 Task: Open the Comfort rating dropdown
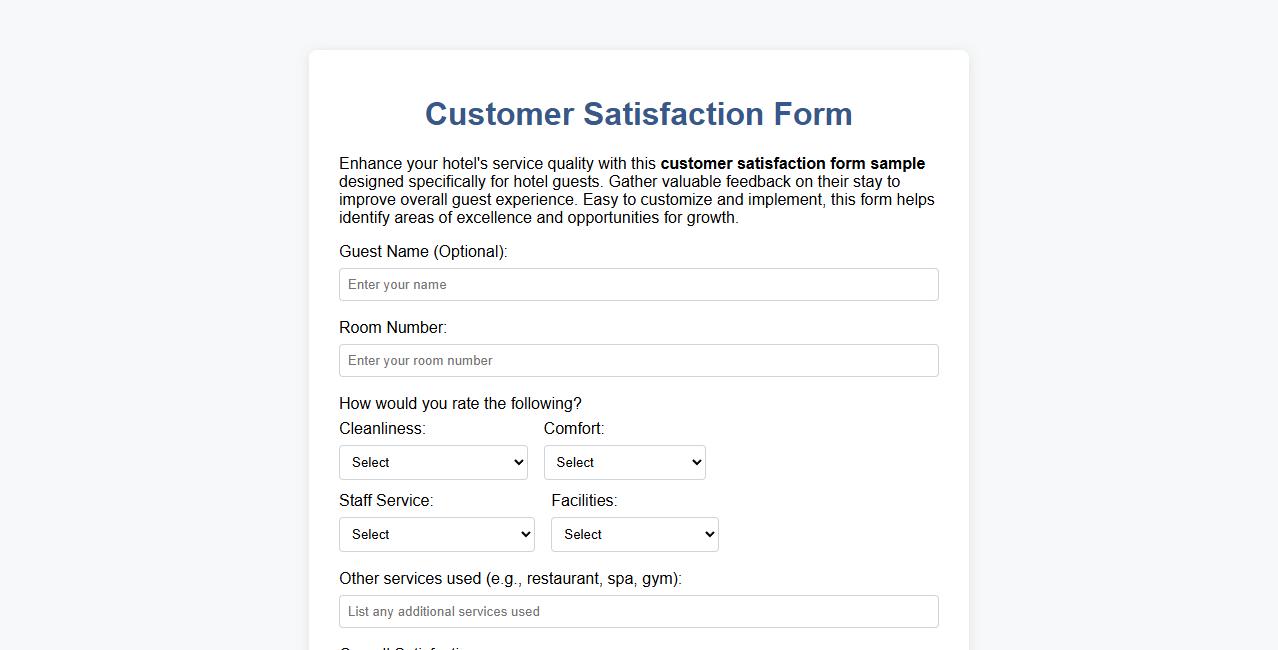click(624, 462)
